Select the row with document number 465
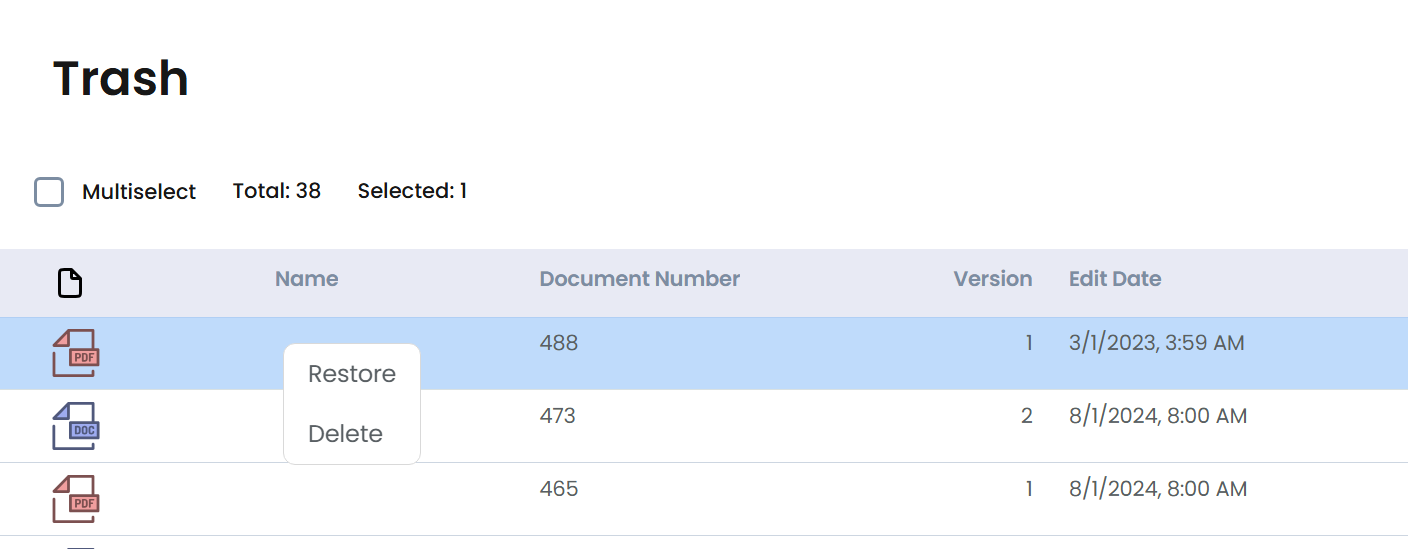 [704, 499]
